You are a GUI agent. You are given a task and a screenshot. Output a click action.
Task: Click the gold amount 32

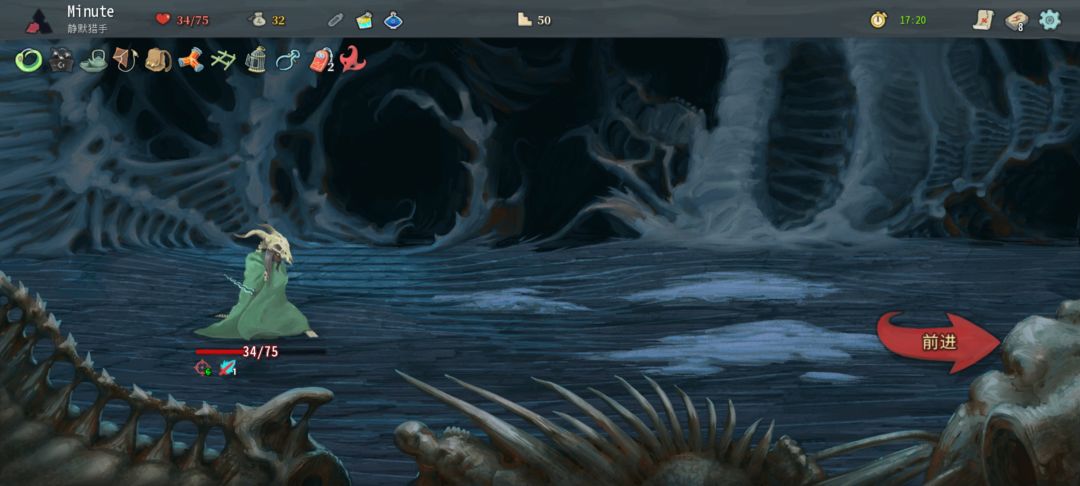(278, 20)
